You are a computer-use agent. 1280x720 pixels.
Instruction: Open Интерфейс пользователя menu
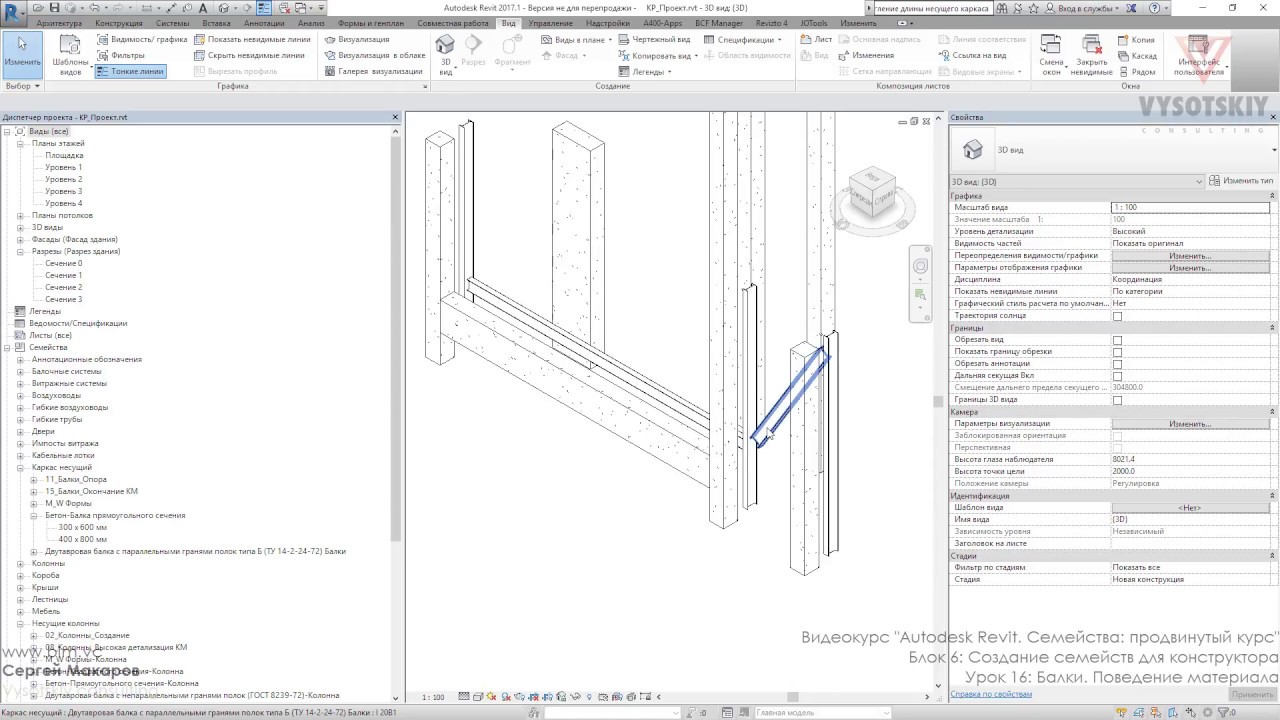[1198, 56]
